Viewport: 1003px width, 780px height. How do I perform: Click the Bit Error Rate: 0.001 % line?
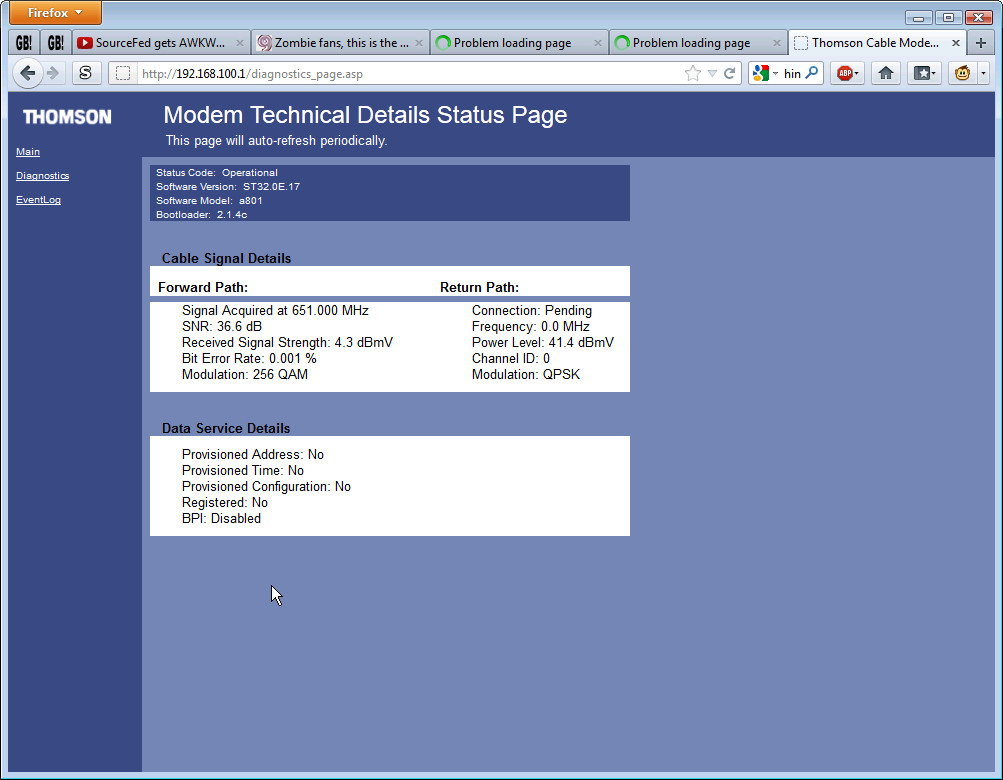click(249, 358)
